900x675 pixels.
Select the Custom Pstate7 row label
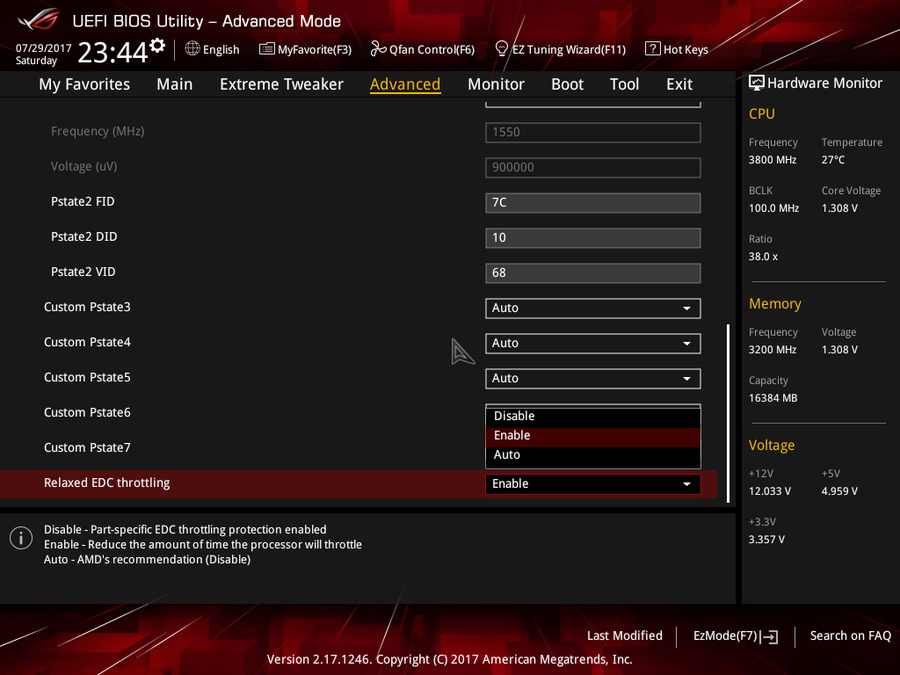tap(87, 448)
